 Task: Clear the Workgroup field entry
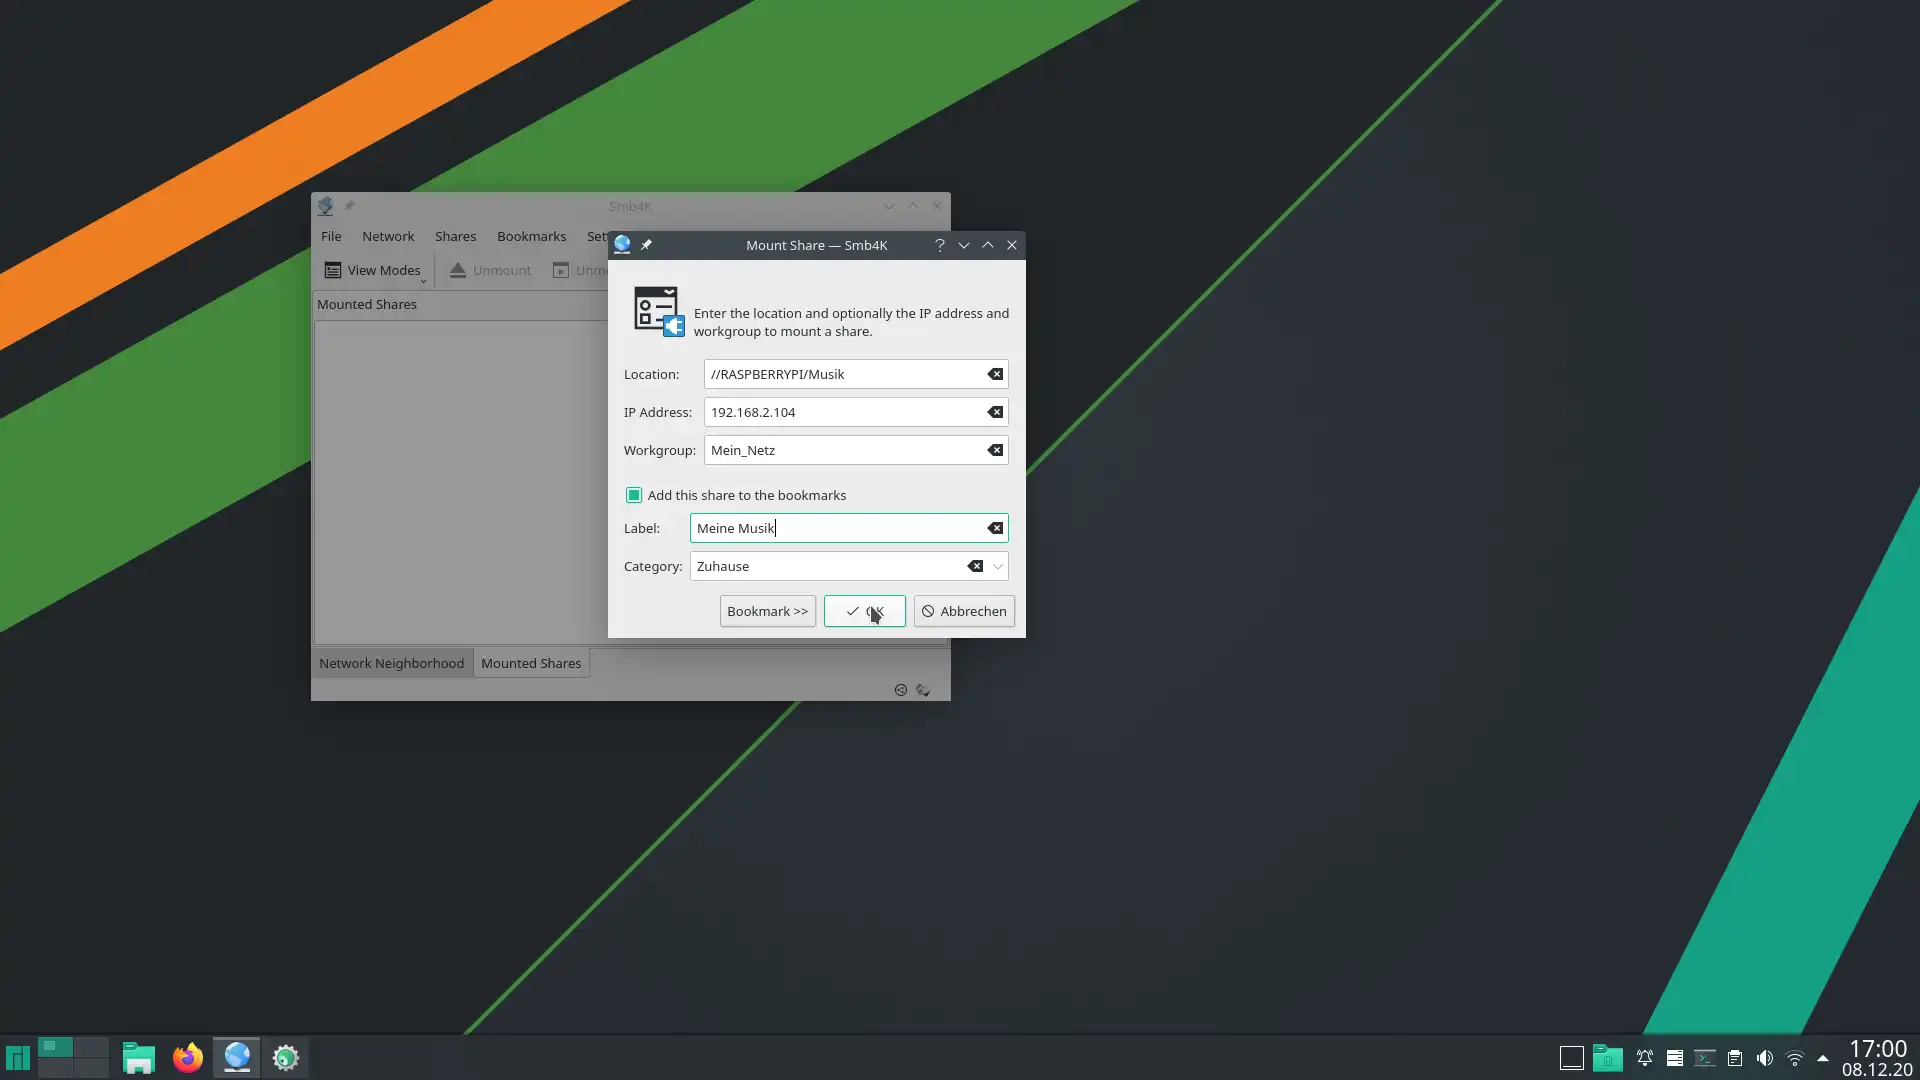click(995, 450)
